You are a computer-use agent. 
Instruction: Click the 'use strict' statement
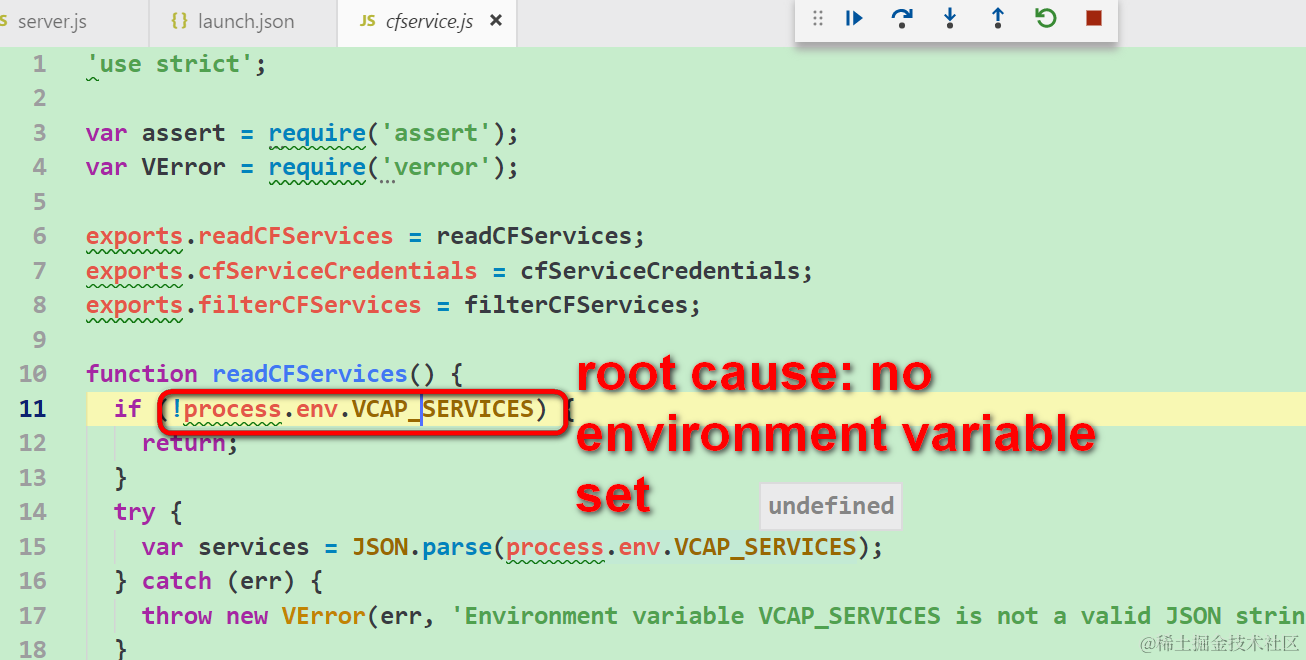click(177, 64)
